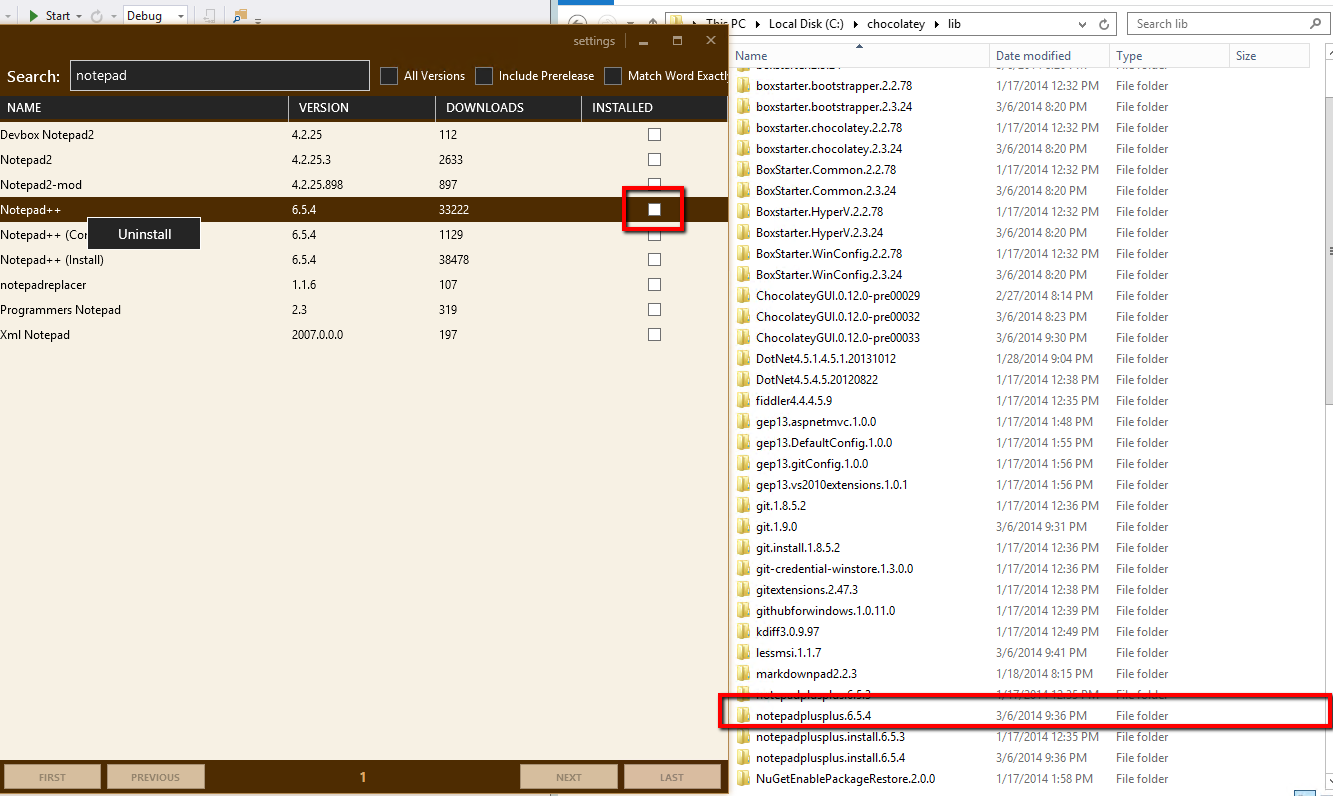The width and height of the screenshot is (1333, 796).
Task: Click the gitextensions.2.47.3 folder icon
Action: pos(743,590)
